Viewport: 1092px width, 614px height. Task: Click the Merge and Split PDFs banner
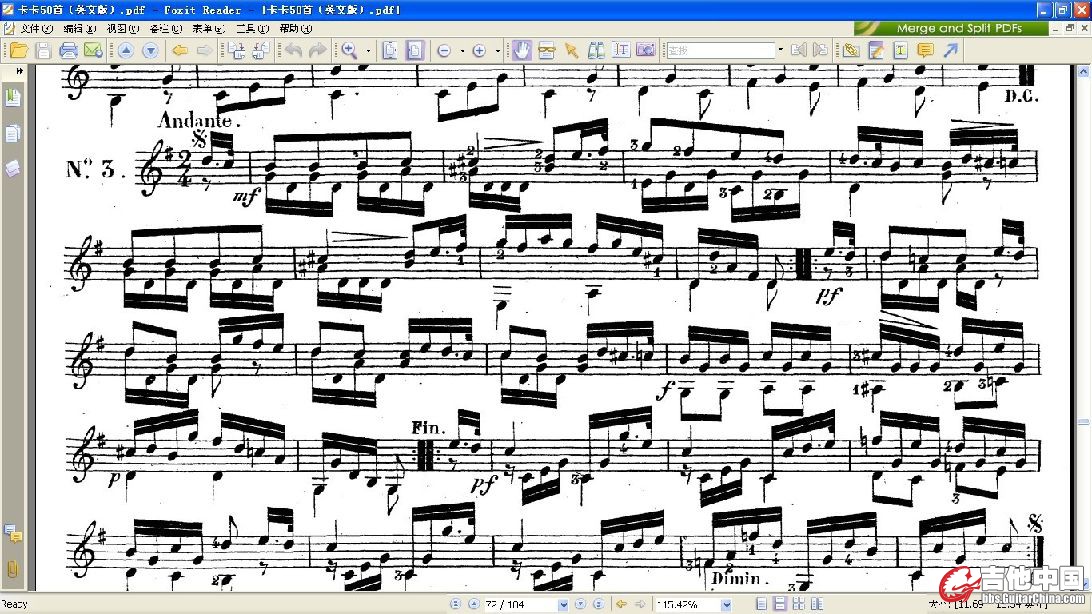click(951, 29)
